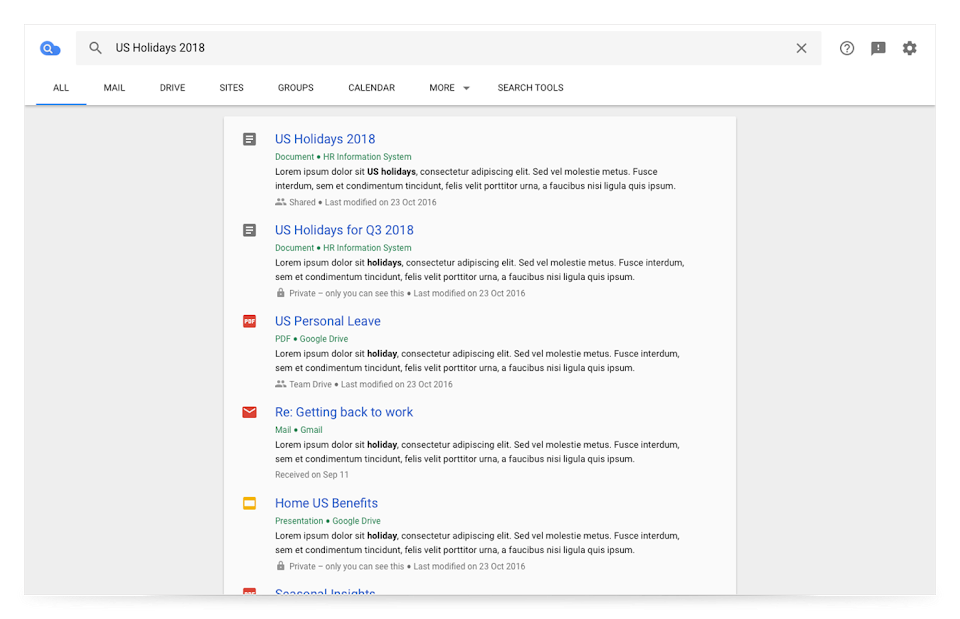Click mail icon beside Re: Getting back to work
This screenshot has width=960, height=619.
click(250, 412)
